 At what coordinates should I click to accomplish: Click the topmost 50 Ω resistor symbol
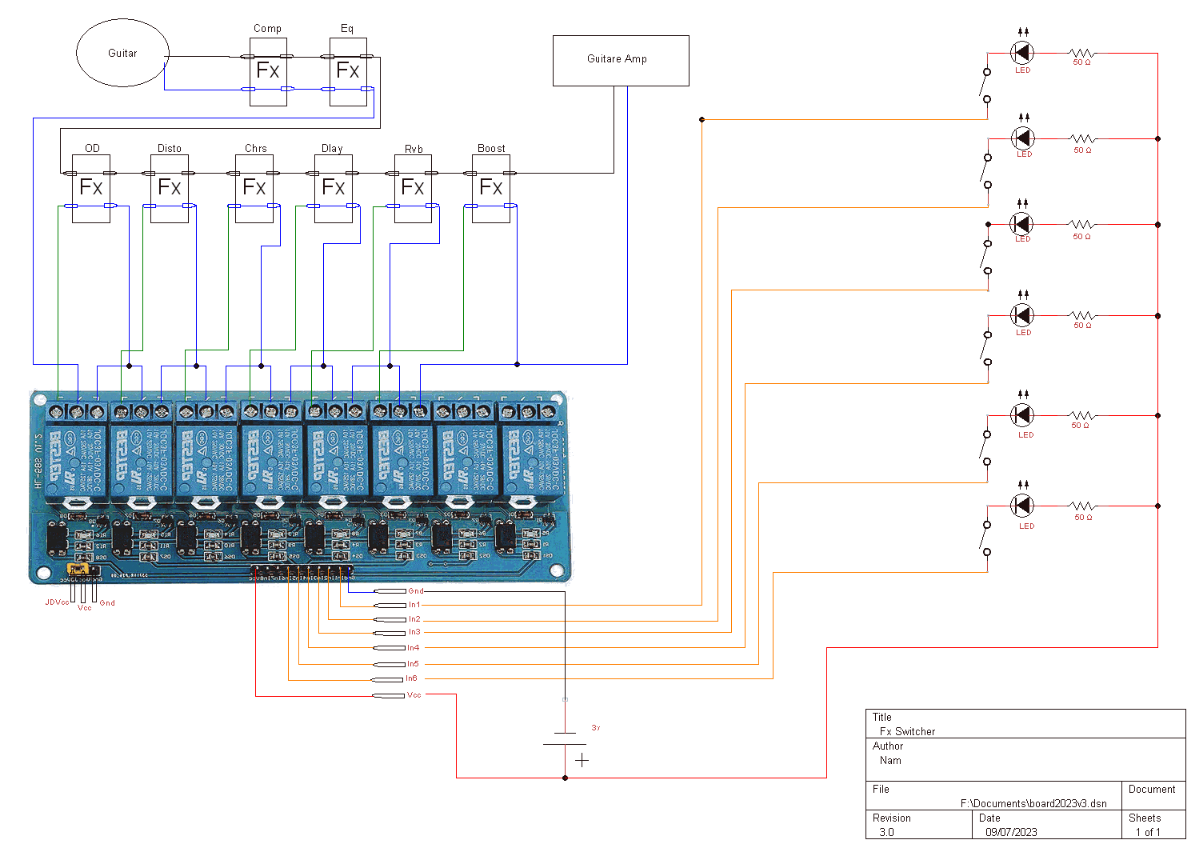point(1082,53)
